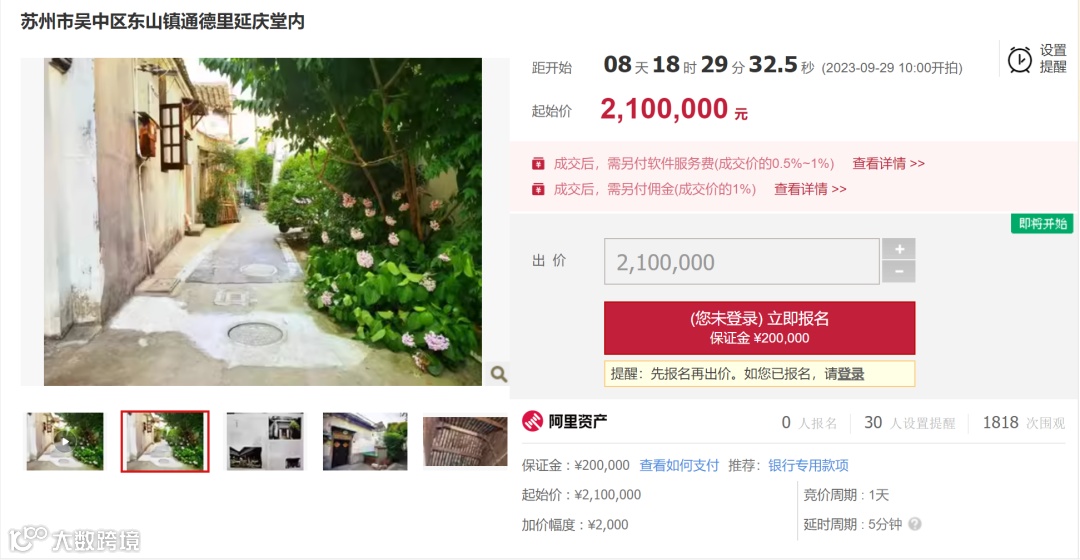Click the 阿里资产 logo icon
The image size is (1080, 560).
pos(532,421)
